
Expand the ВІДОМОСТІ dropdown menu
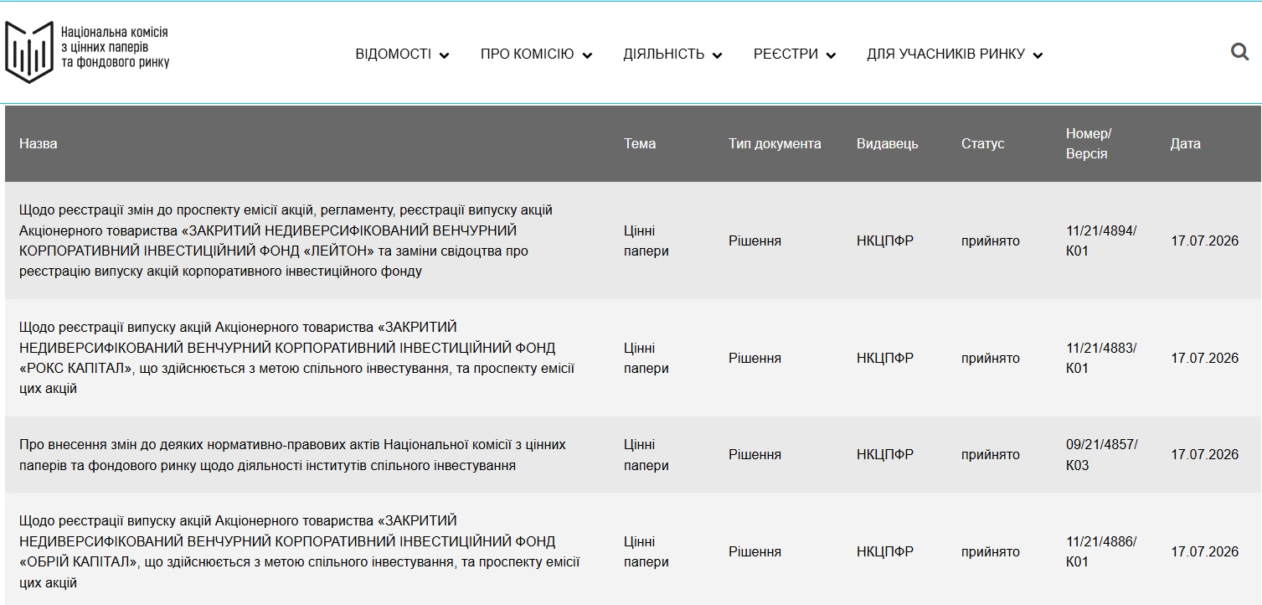click(x=402, y=54)
